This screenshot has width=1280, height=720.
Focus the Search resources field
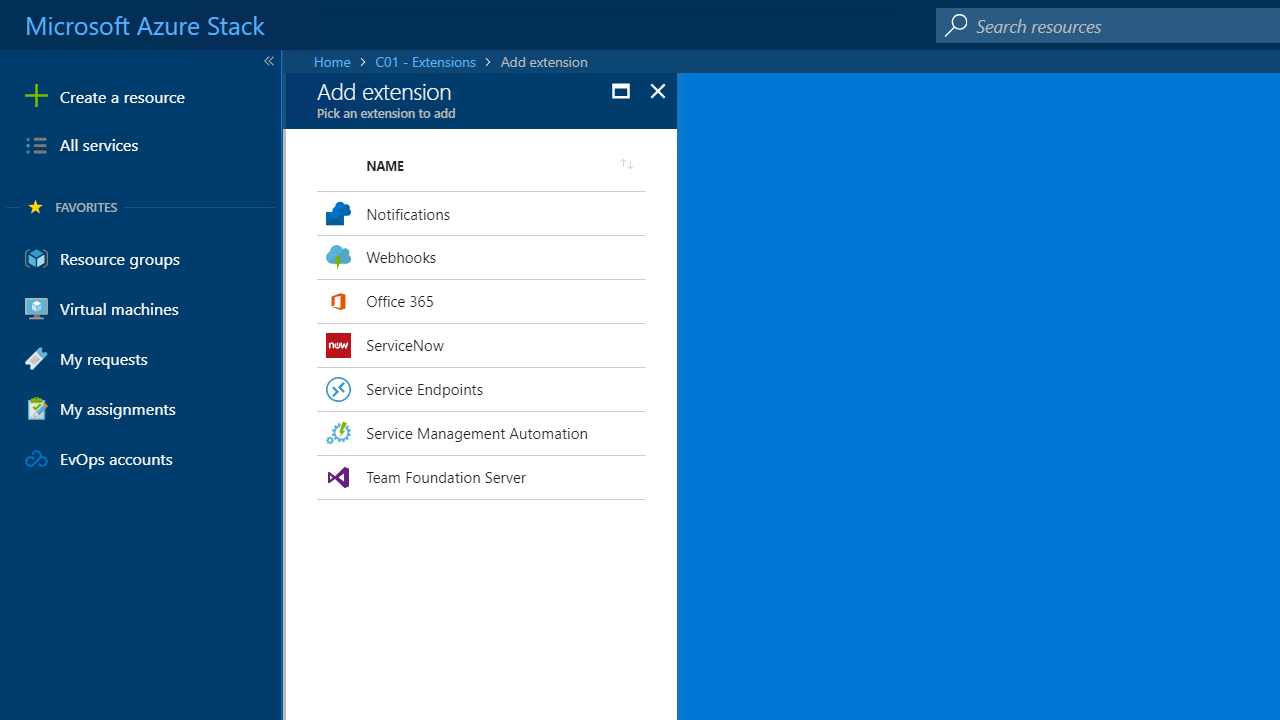point(1108,25)
